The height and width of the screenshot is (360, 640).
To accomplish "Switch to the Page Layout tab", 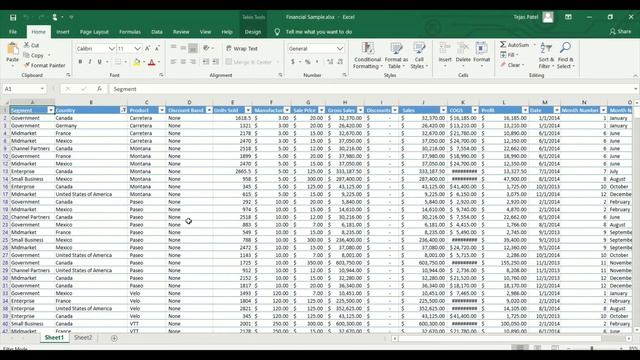I will pos(94,32).
